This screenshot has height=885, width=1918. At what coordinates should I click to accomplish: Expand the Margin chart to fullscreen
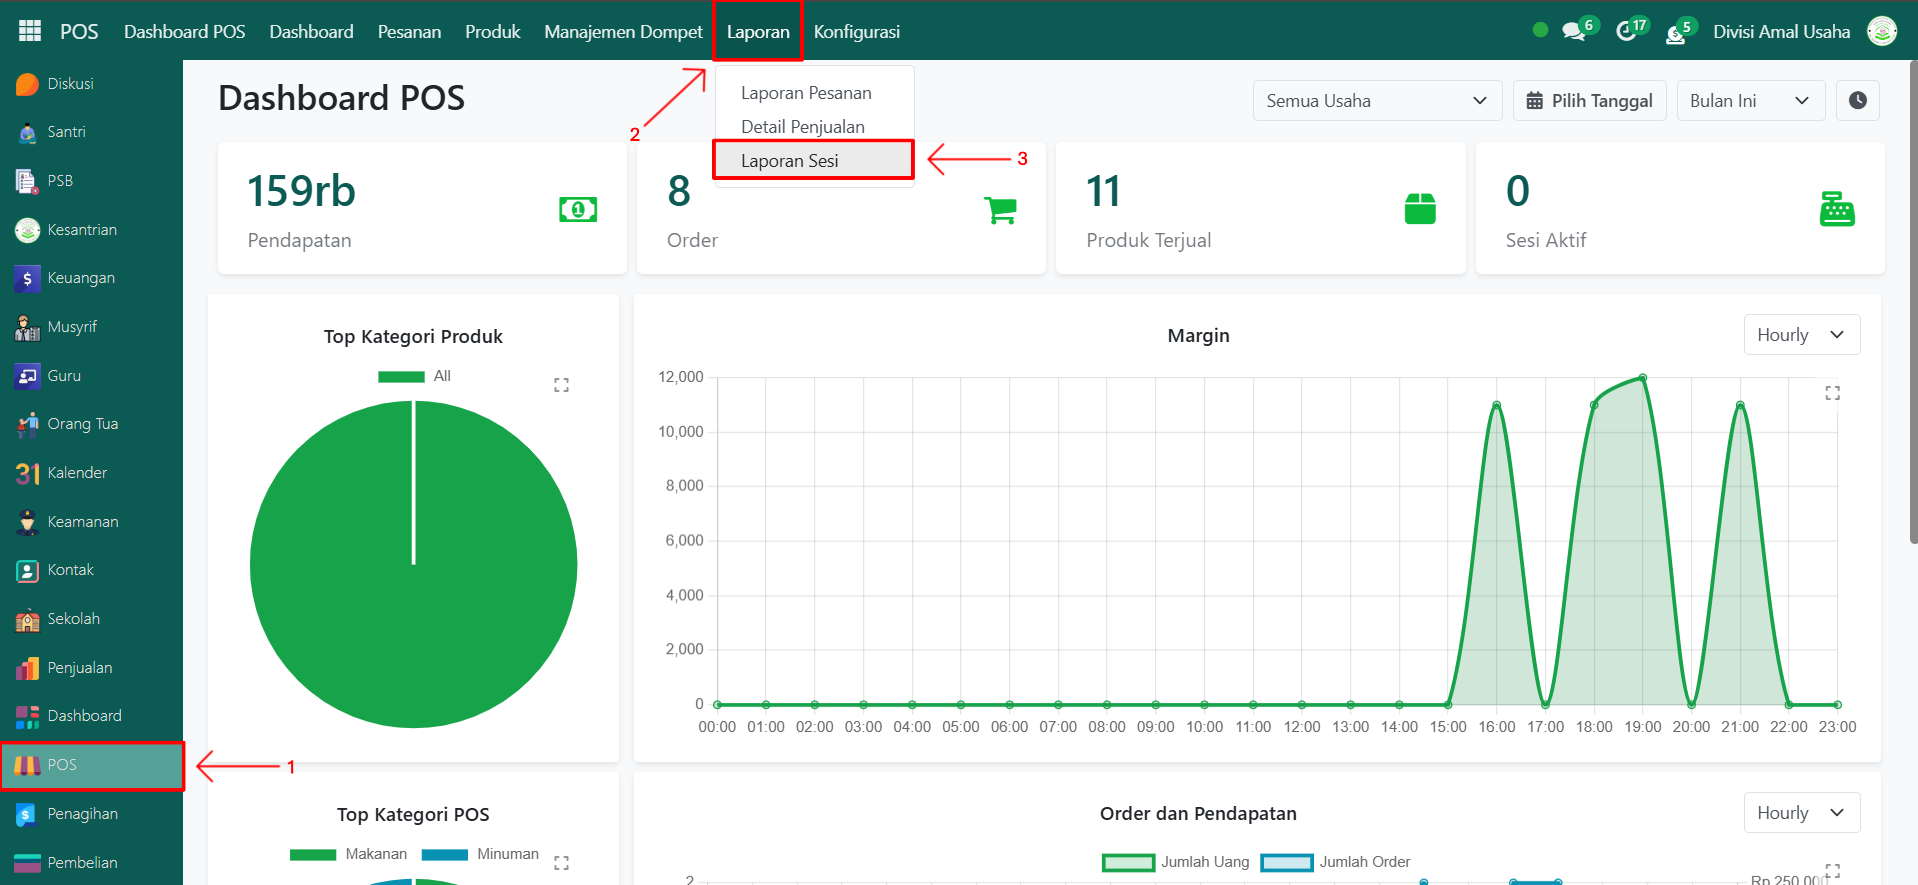point(1832,393)
